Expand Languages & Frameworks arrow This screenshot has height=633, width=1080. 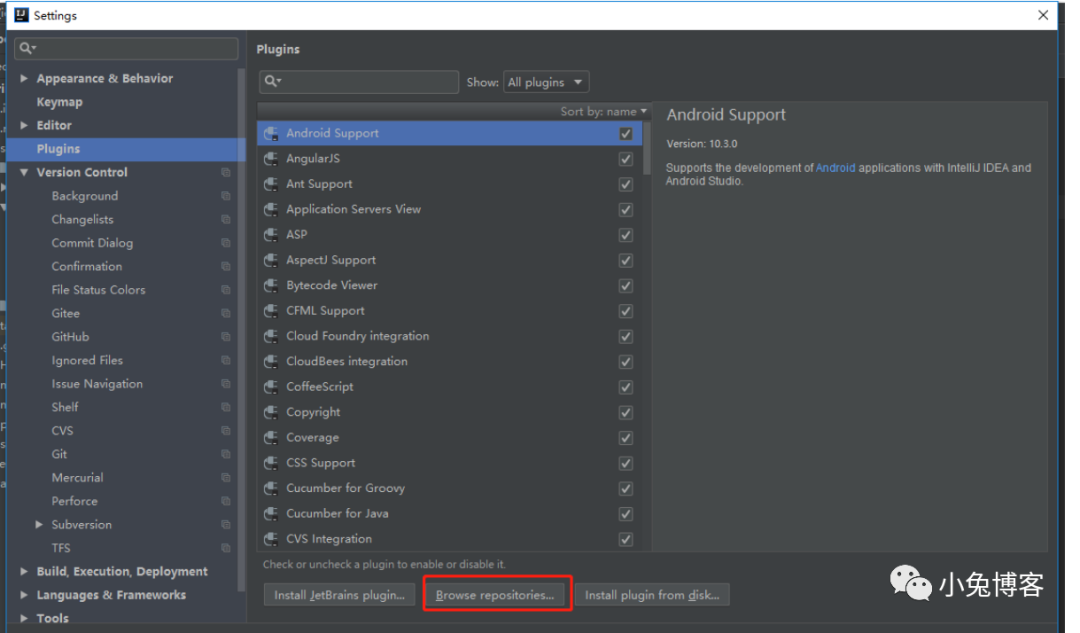[x=24, y=595]
